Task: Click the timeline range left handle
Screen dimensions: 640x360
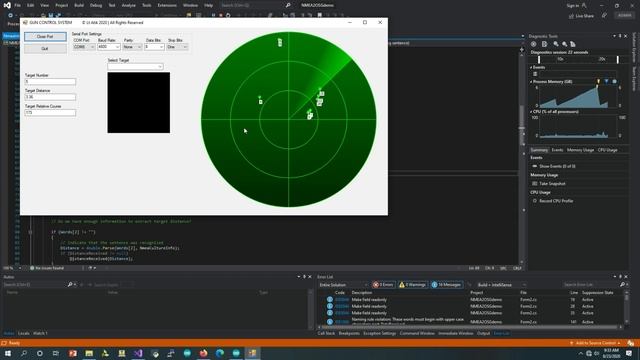Action: 539,60
